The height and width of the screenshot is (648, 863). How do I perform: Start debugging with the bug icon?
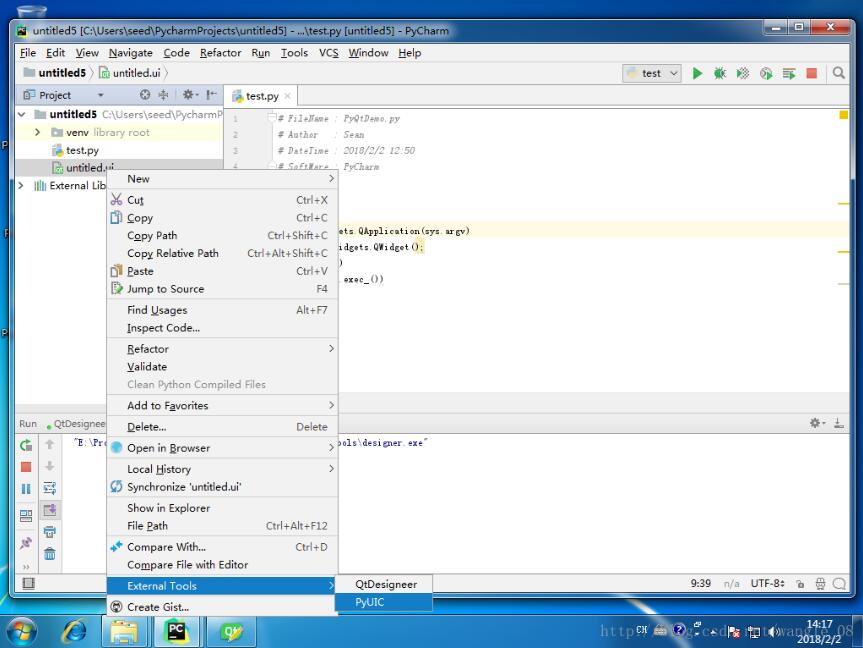[x=718, y=72]
